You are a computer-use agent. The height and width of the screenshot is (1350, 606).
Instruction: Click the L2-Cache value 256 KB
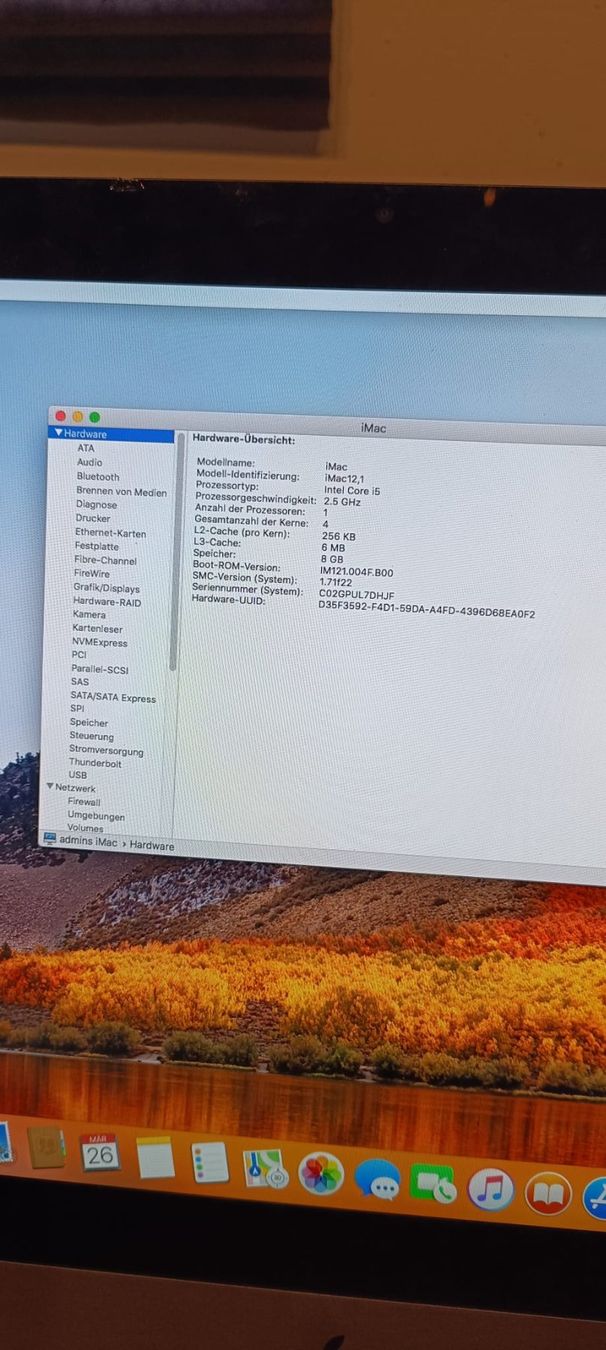(x=338, y=536)
